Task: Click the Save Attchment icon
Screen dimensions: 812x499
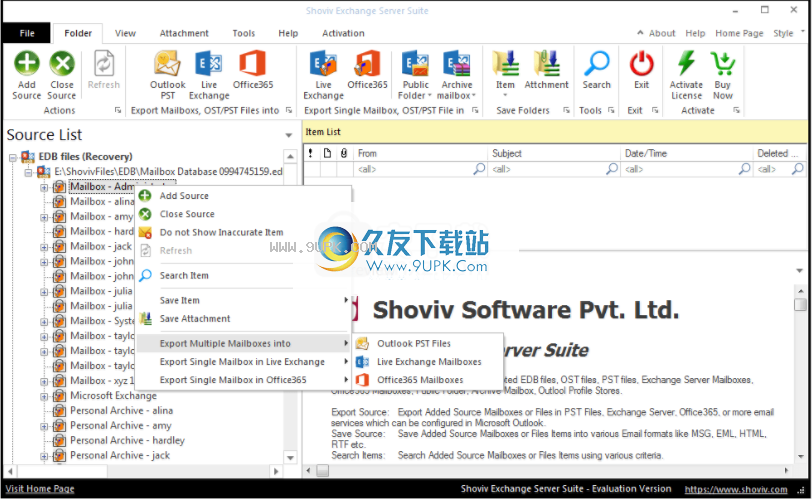Action: pyautogui.click(x=546, y=64)
